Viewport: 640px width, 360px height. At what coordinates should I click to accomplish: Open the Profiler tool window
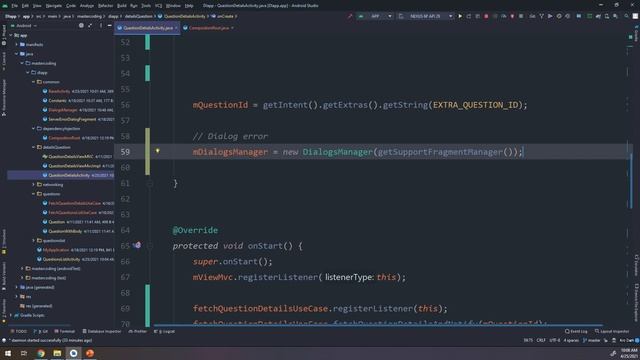pos(138,331)
